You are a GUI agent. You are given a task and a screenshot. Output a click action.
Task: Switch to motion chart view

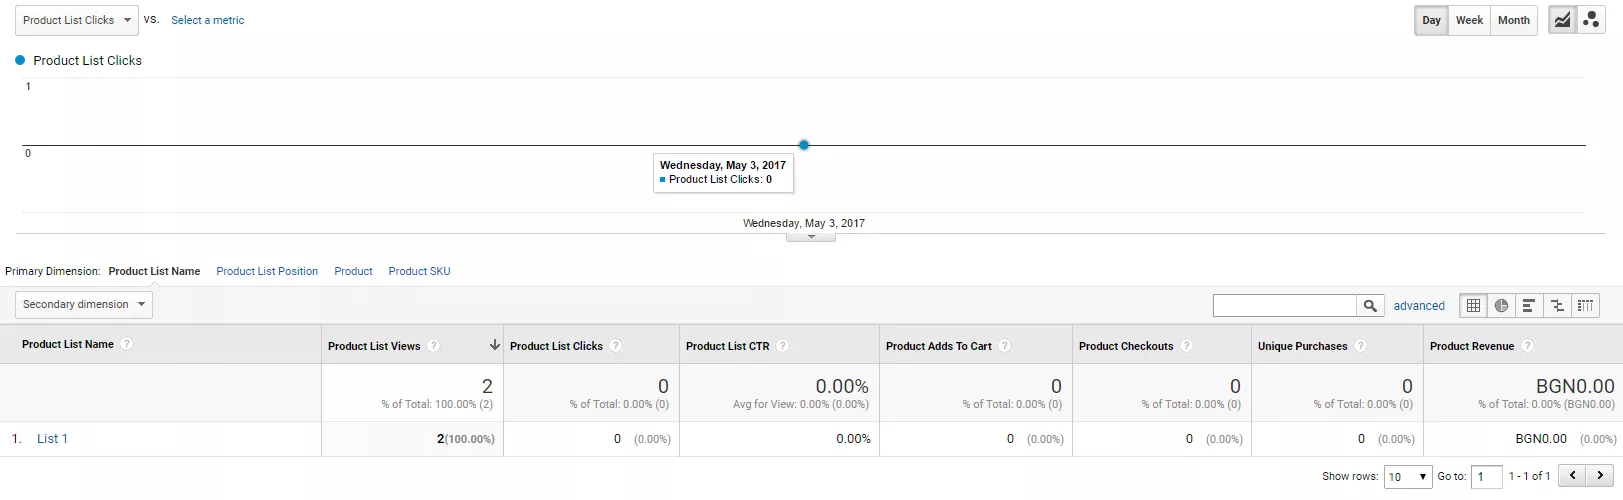pyautogui.click(x=1591, y=20)
